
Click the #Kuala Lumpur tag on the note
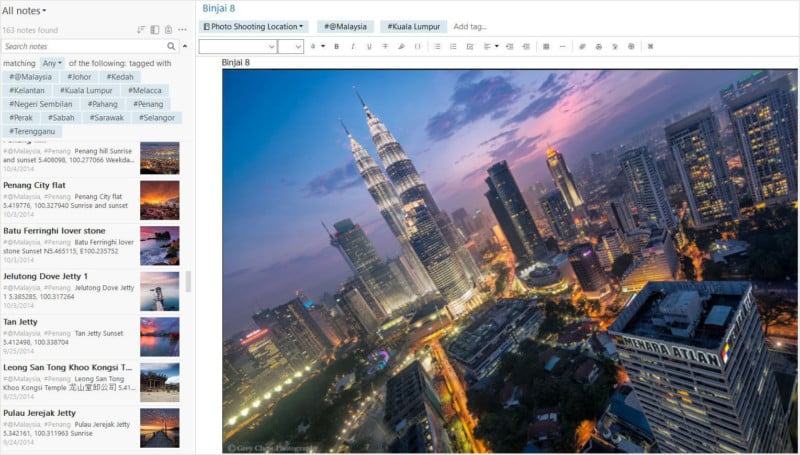414,27
